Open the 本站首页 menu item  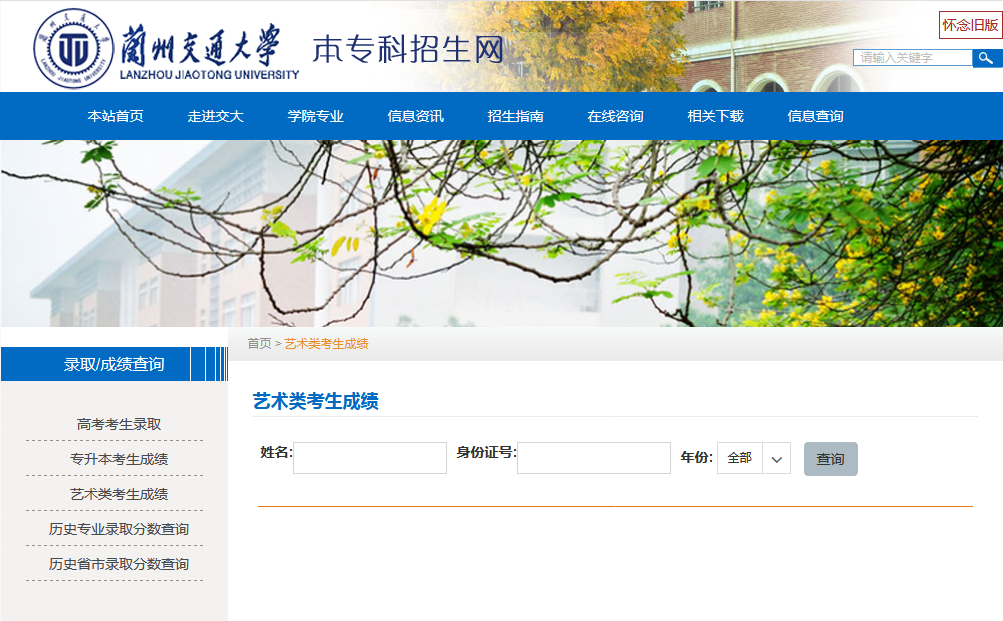[113, 116]
